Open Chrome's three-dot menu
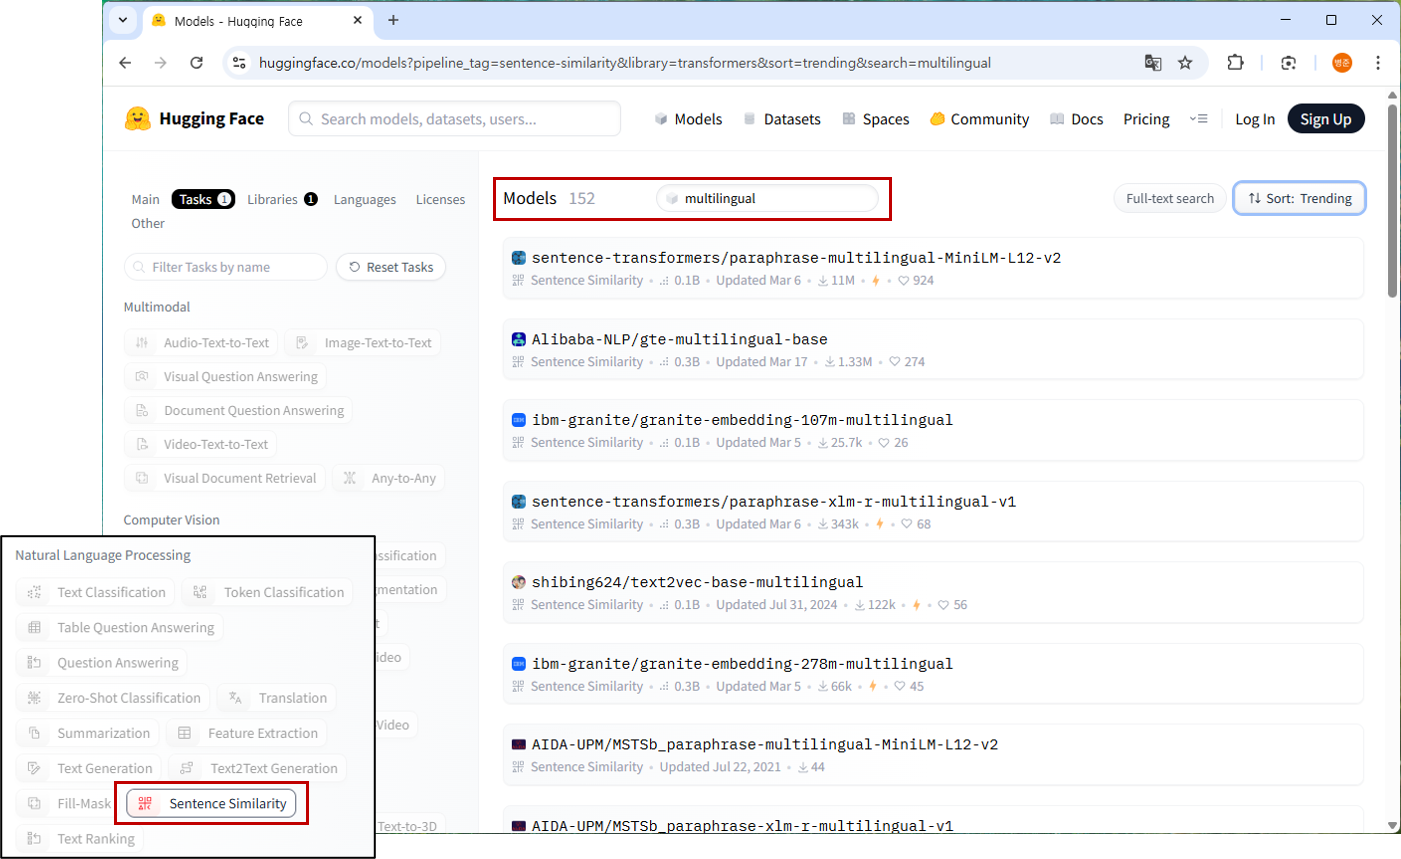Image resolution: width=1401 pixels, height=859 pixels. [x=1378, y=63]
